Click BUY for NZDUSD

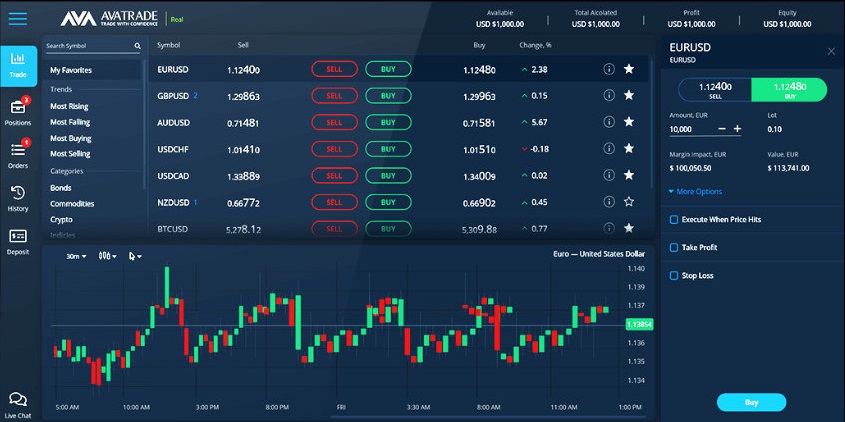click(388, 202)
